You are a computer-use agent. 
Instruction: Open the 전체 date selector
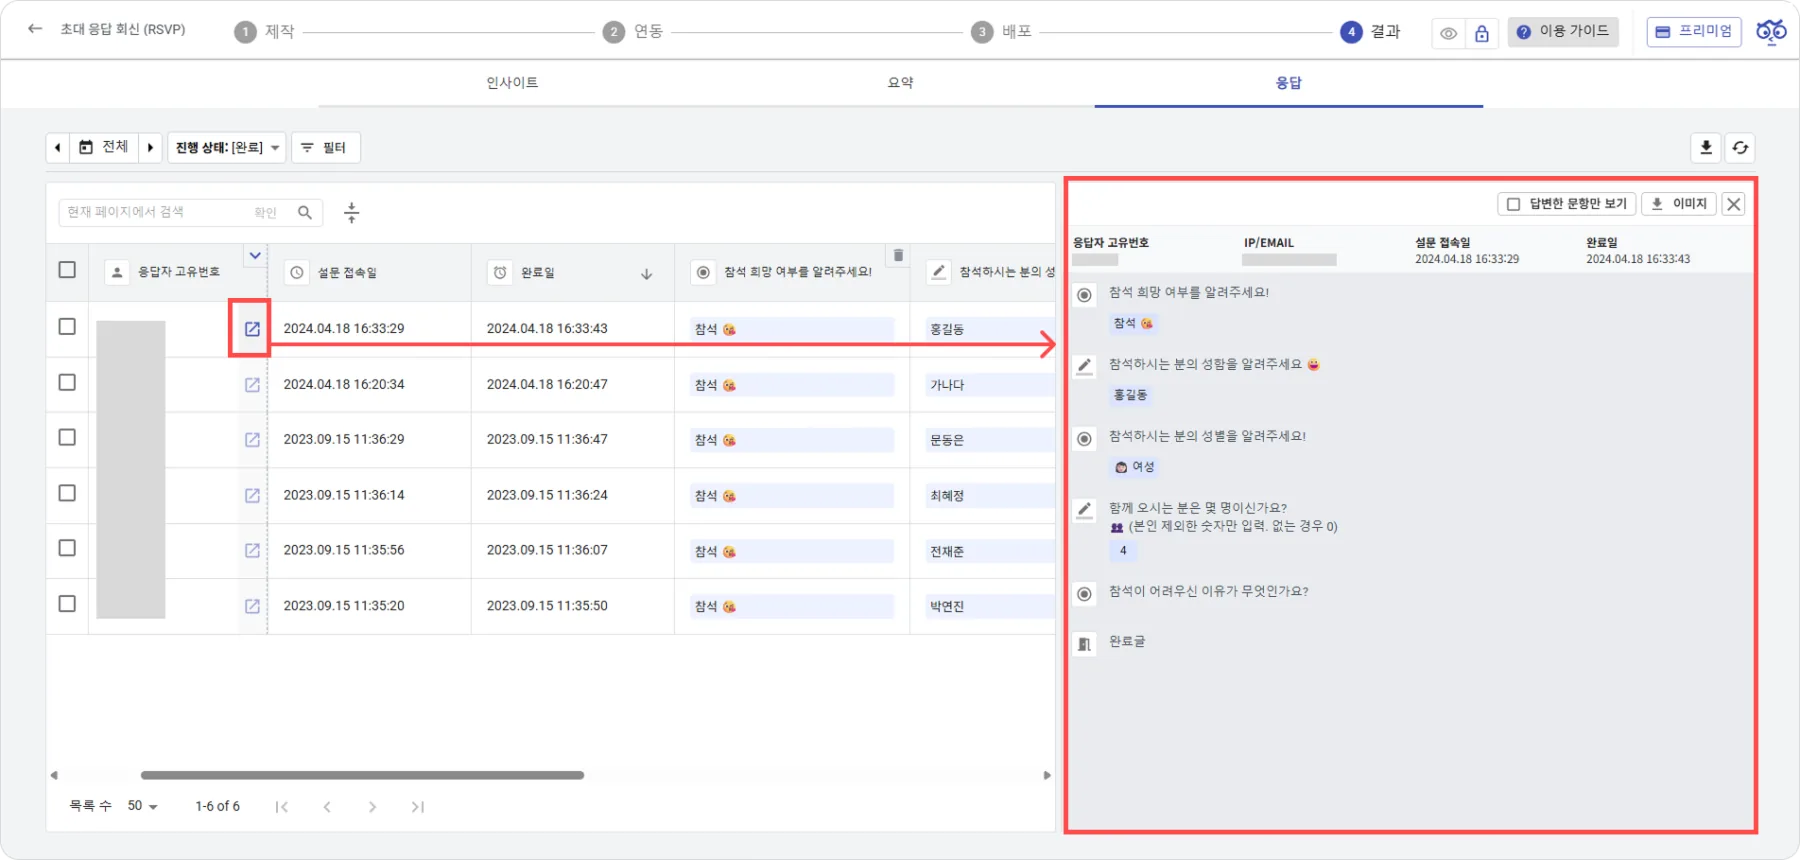point(104,148)
